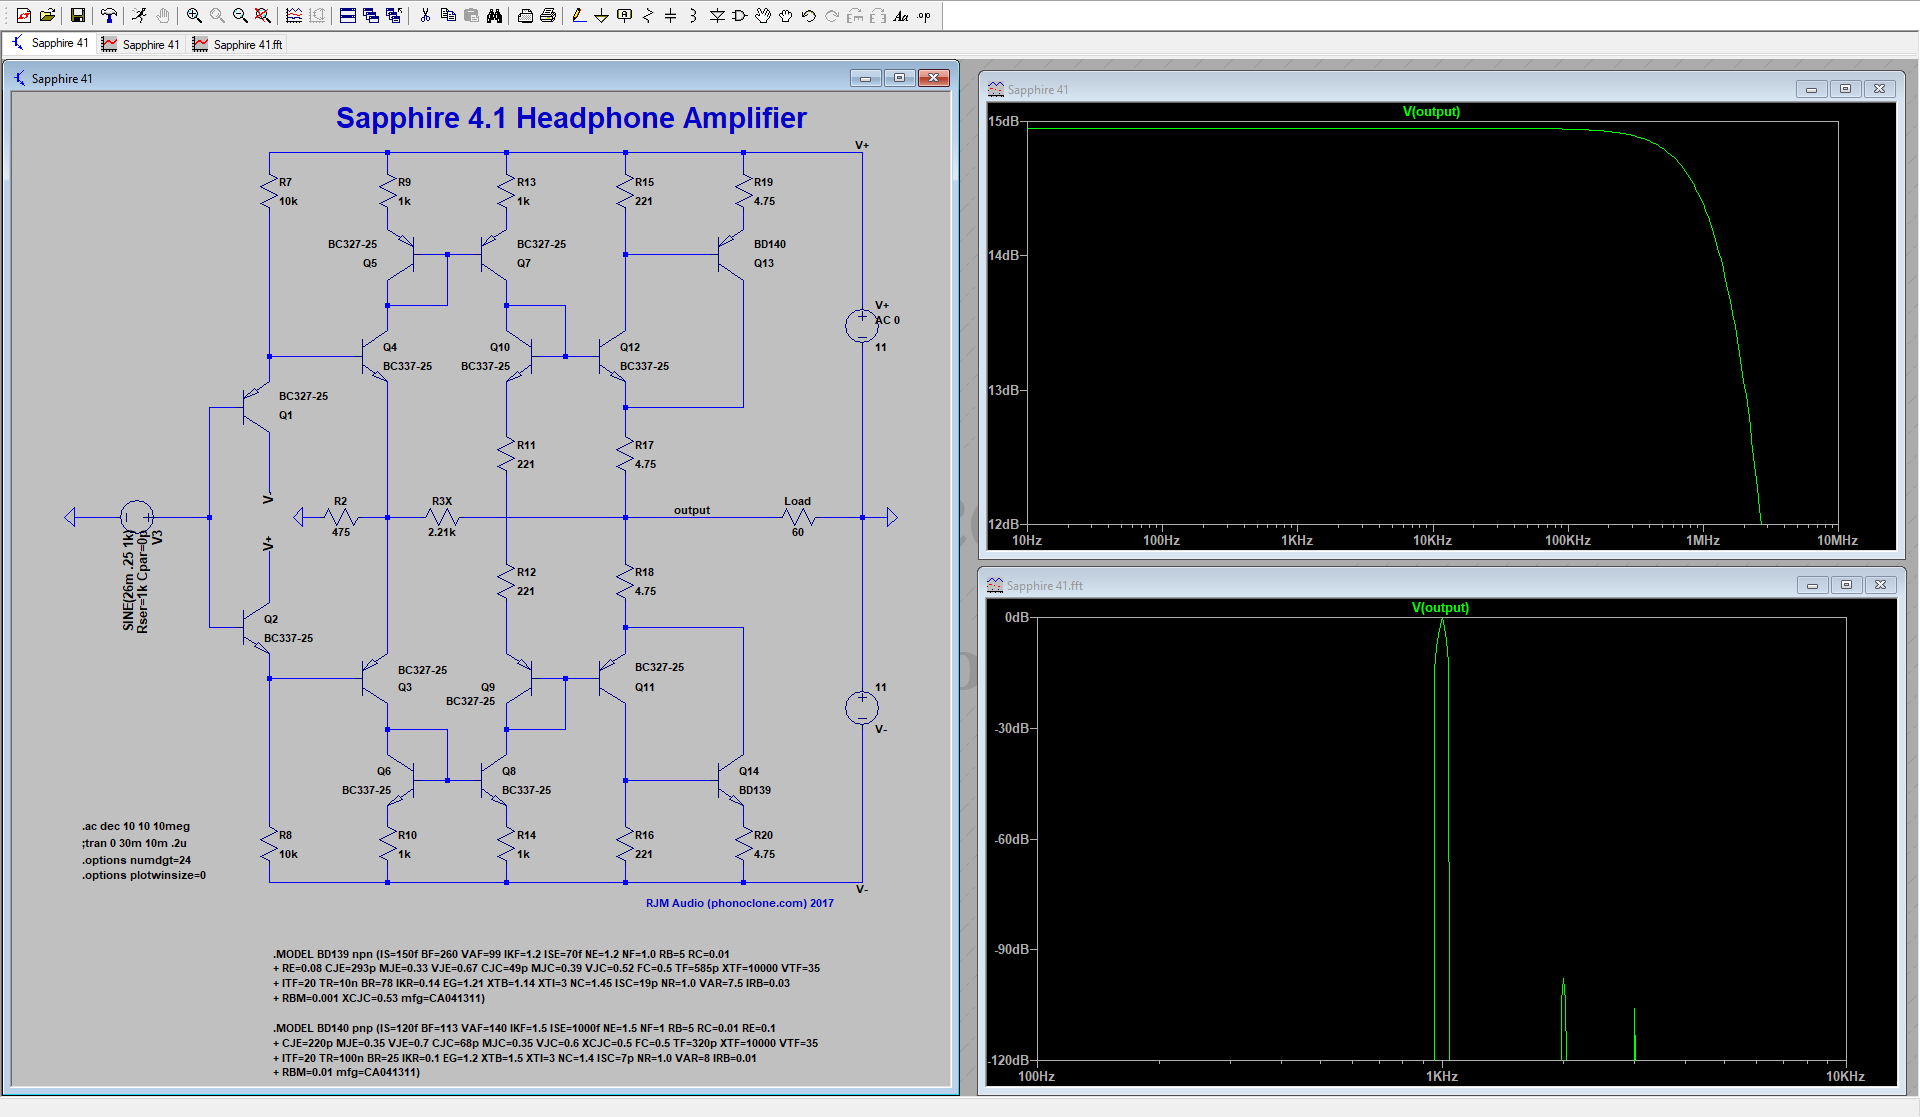Click V(output) trace label in FFT plot
This screenshot has width=1920, height=1117.
pyautogui.click(x=1440, y=608)
